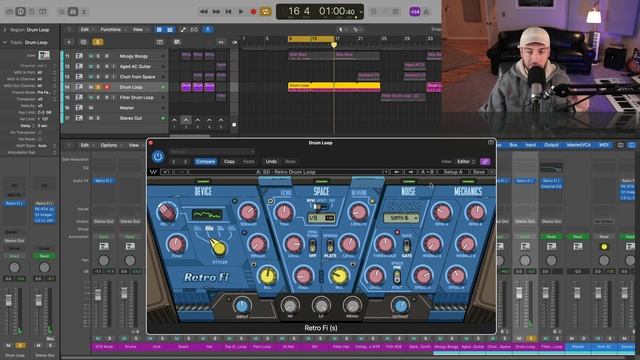Viewport: 640px width, 360px height.
Task: Load previous preset with left arrow
Action: [174, 162]
